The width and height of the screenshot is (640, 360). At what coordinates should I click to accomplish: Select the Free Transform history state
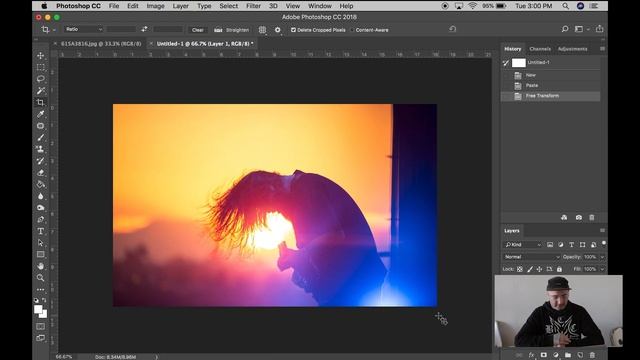[551, 96]
